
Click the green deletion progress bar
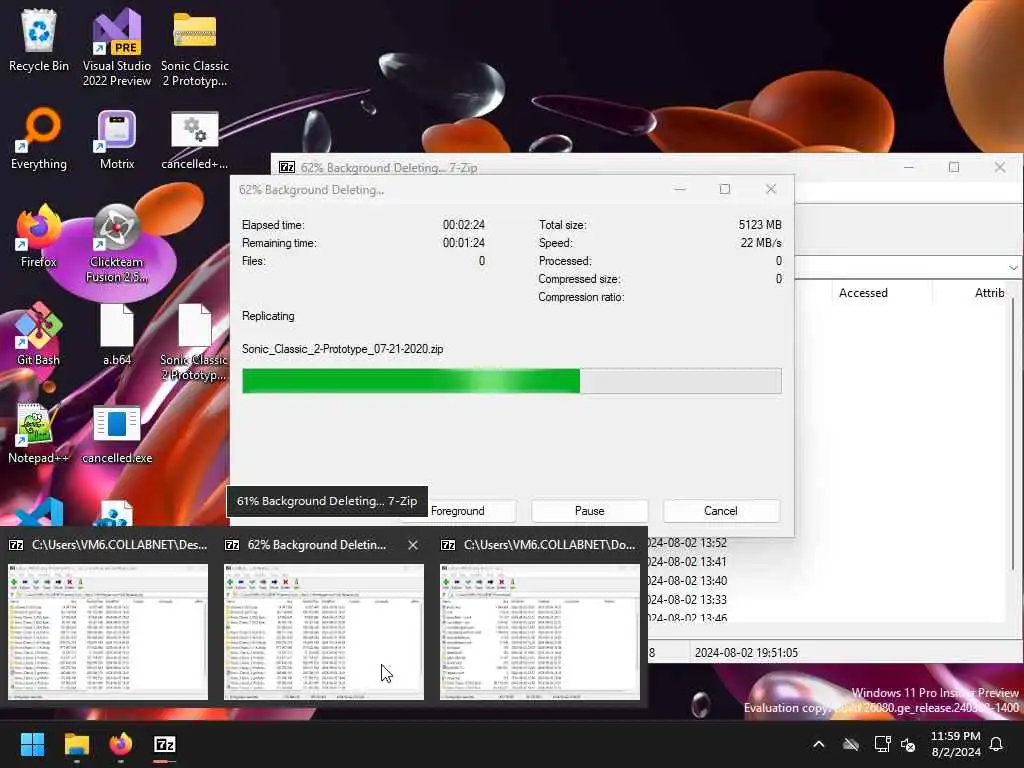pyautogui.click(x=511, y=381)
